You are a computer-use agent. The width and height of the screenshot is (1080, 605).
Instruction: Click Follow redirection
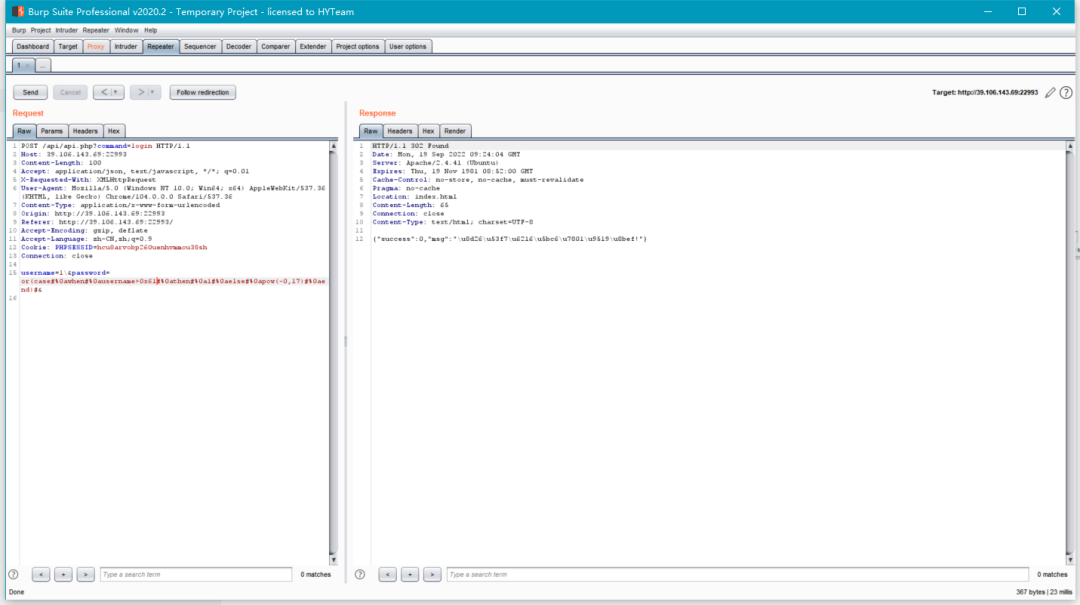coord(202,92)
